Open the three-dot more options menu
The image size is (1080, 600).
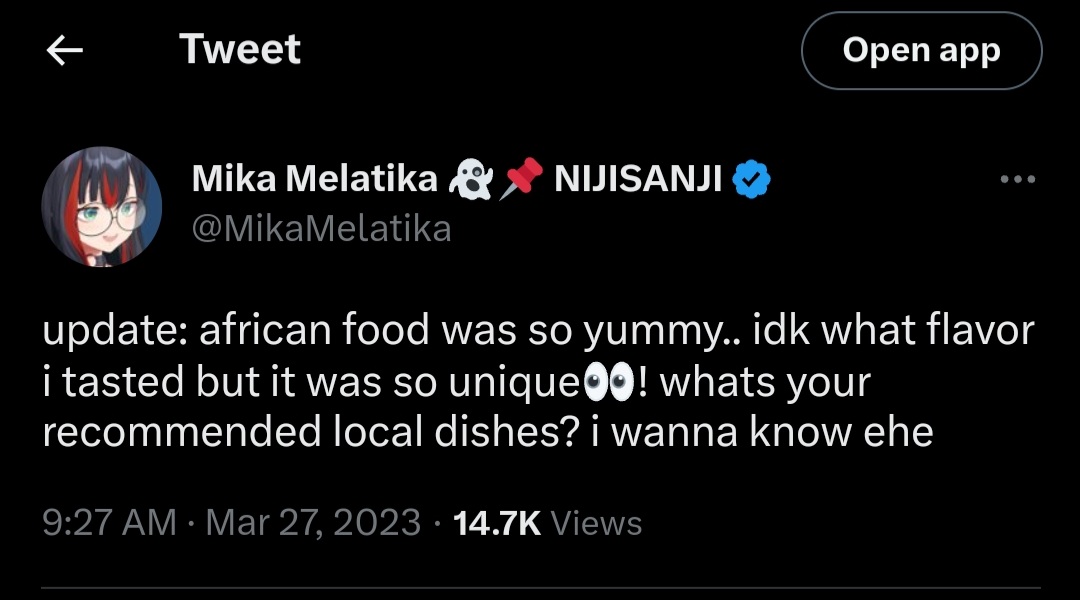(1018, 180)
